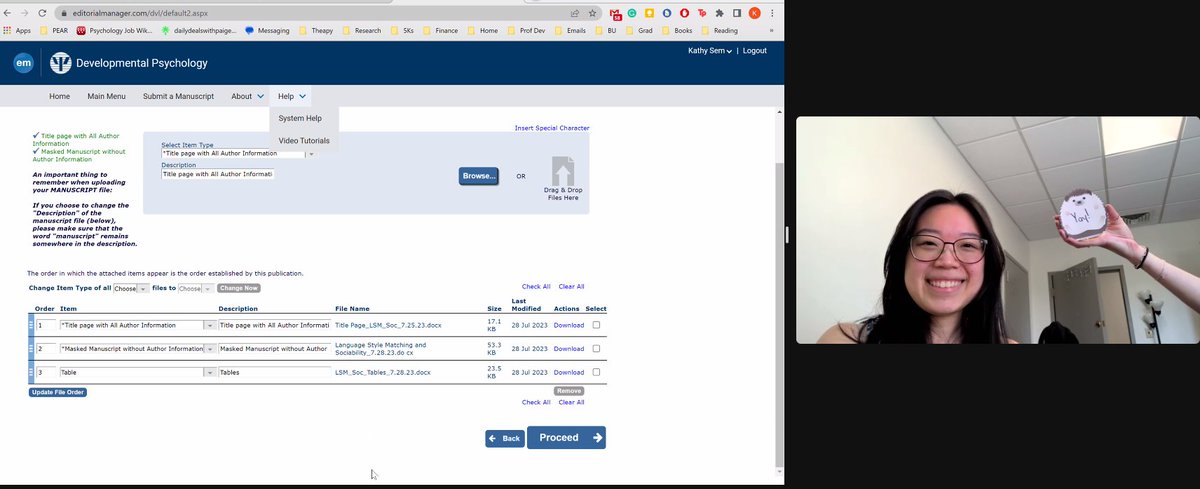
Task: Click the drag handle for row 2
Action: 31,349
